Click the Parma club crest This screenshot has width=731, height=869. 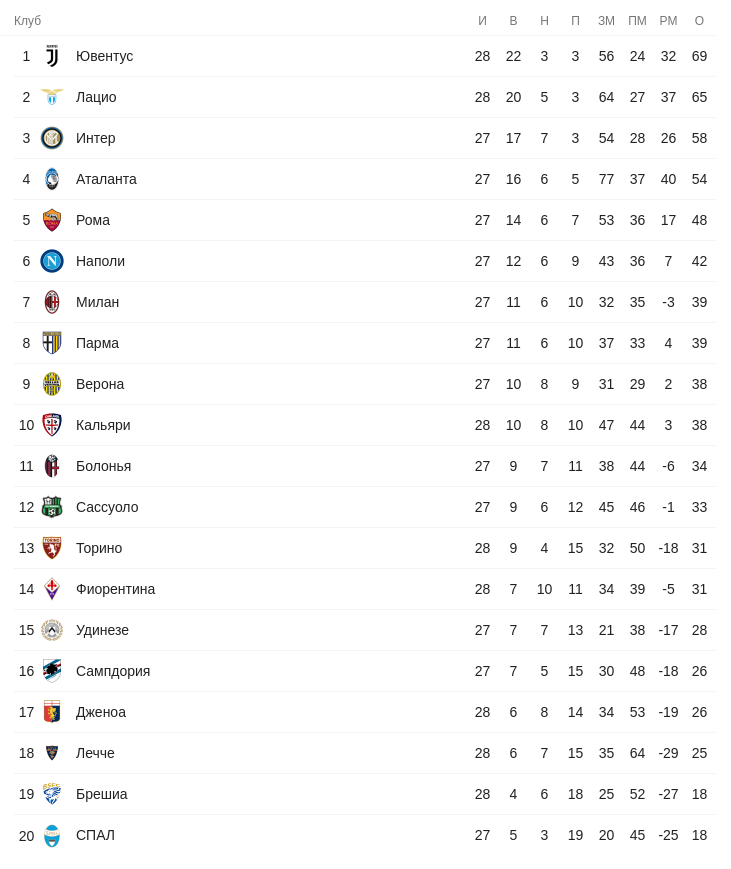(52, 343)
